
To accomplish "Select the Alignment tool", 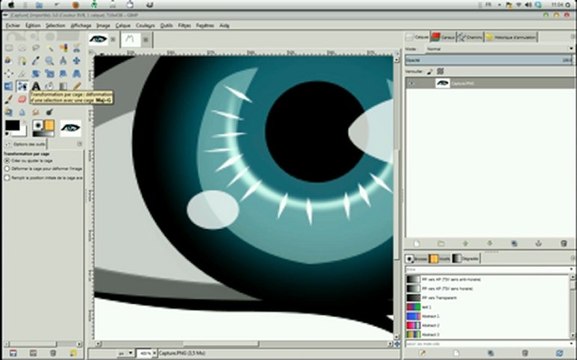I will [x=8, y=74].
